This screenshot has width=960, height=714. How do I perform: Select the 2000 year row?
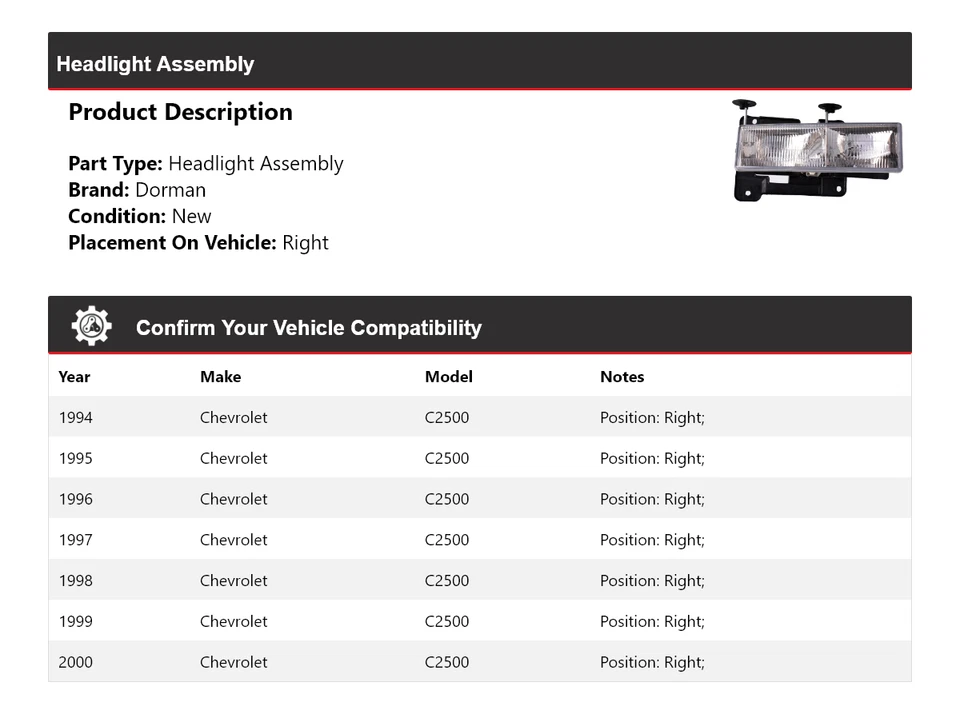[x=75, y=662]
